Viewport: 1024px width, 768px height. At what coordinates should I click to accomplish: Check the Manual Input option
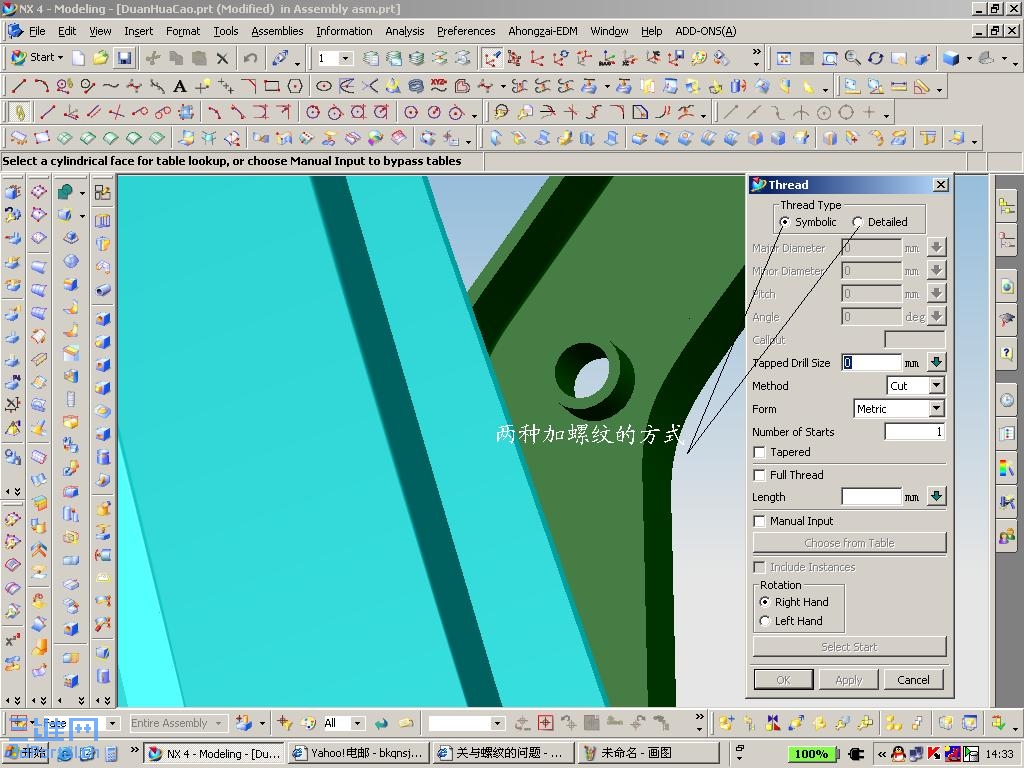click(759, 521)
